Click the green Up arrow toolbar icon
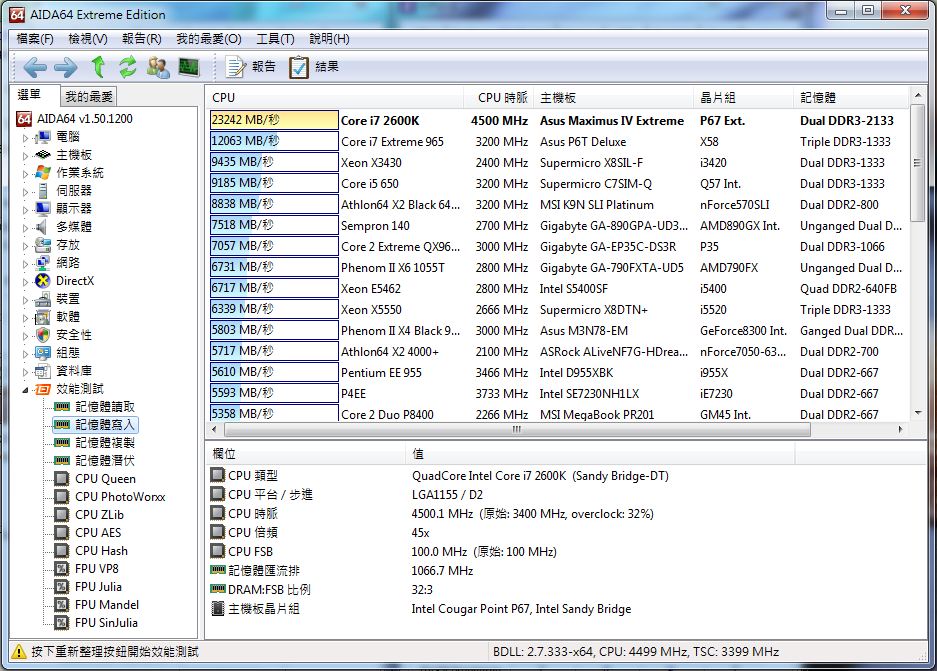This screenshot has height=671, width=937. click(x=98, y=67)
